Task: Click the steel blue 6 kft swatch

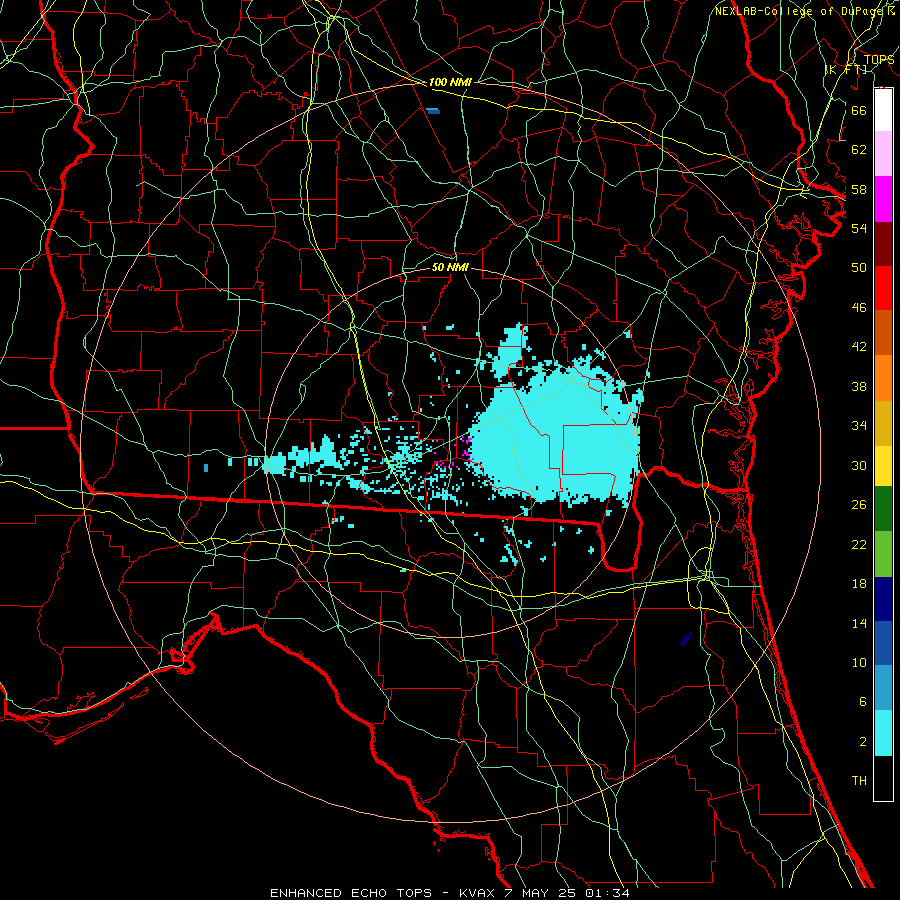Action: (x=883, y=688)
